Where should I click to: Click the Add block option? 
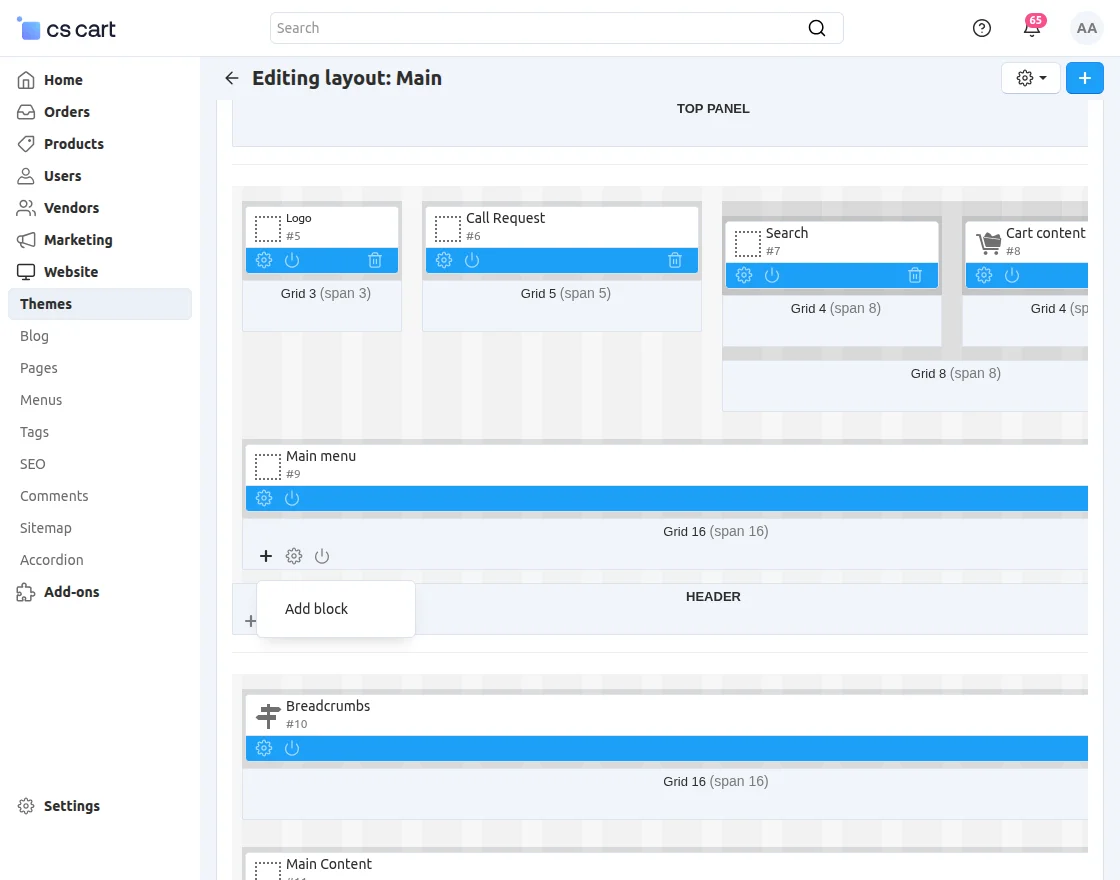coord(316,608)
